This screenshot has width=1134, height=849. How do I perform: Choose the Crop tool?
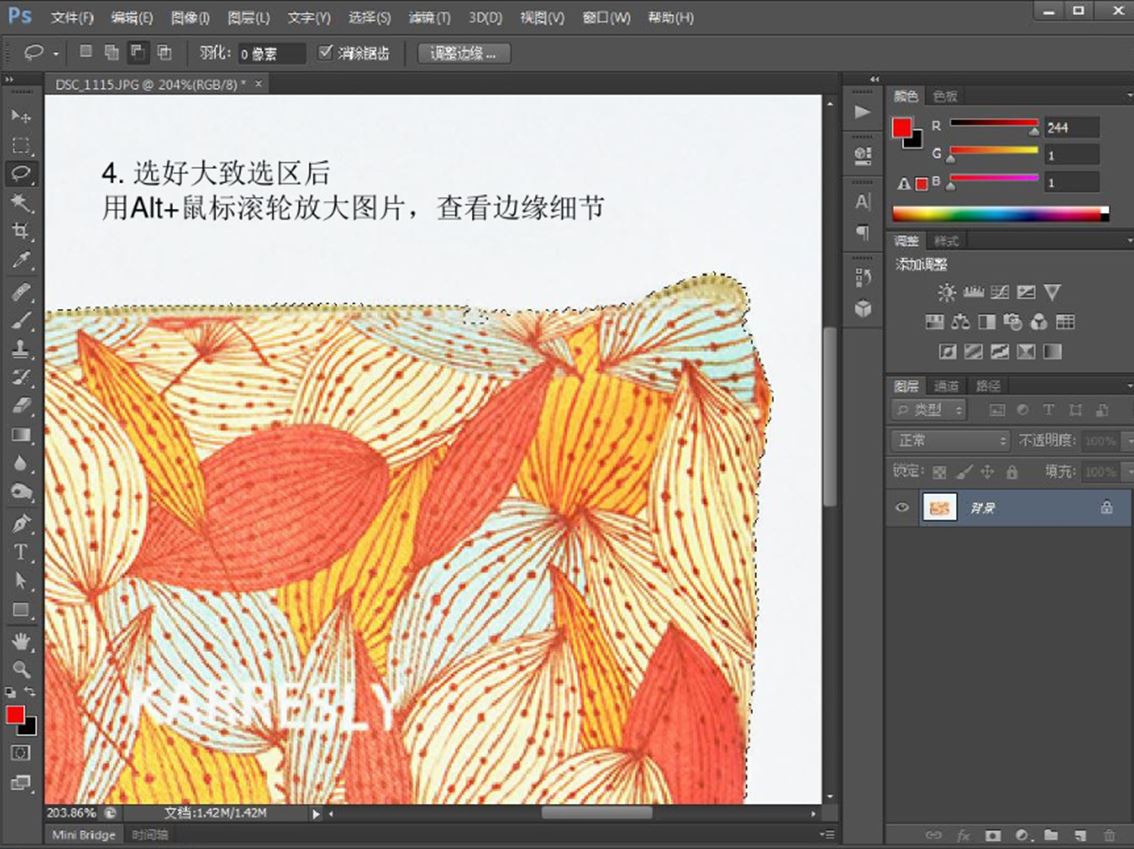click(21, 232)
